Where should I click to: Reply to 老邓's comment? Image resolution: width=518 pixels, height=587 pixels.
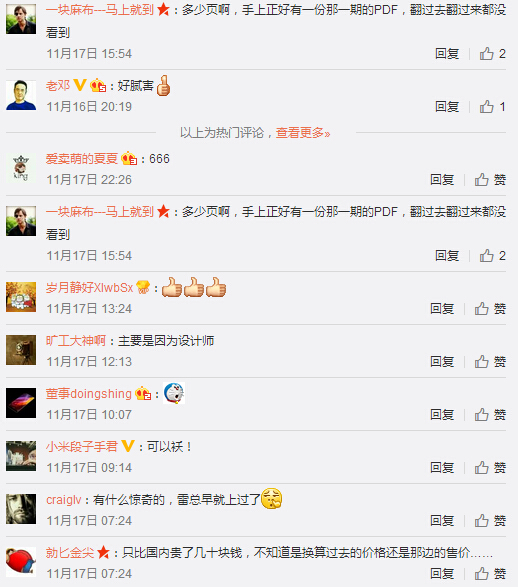coord(447,107)
